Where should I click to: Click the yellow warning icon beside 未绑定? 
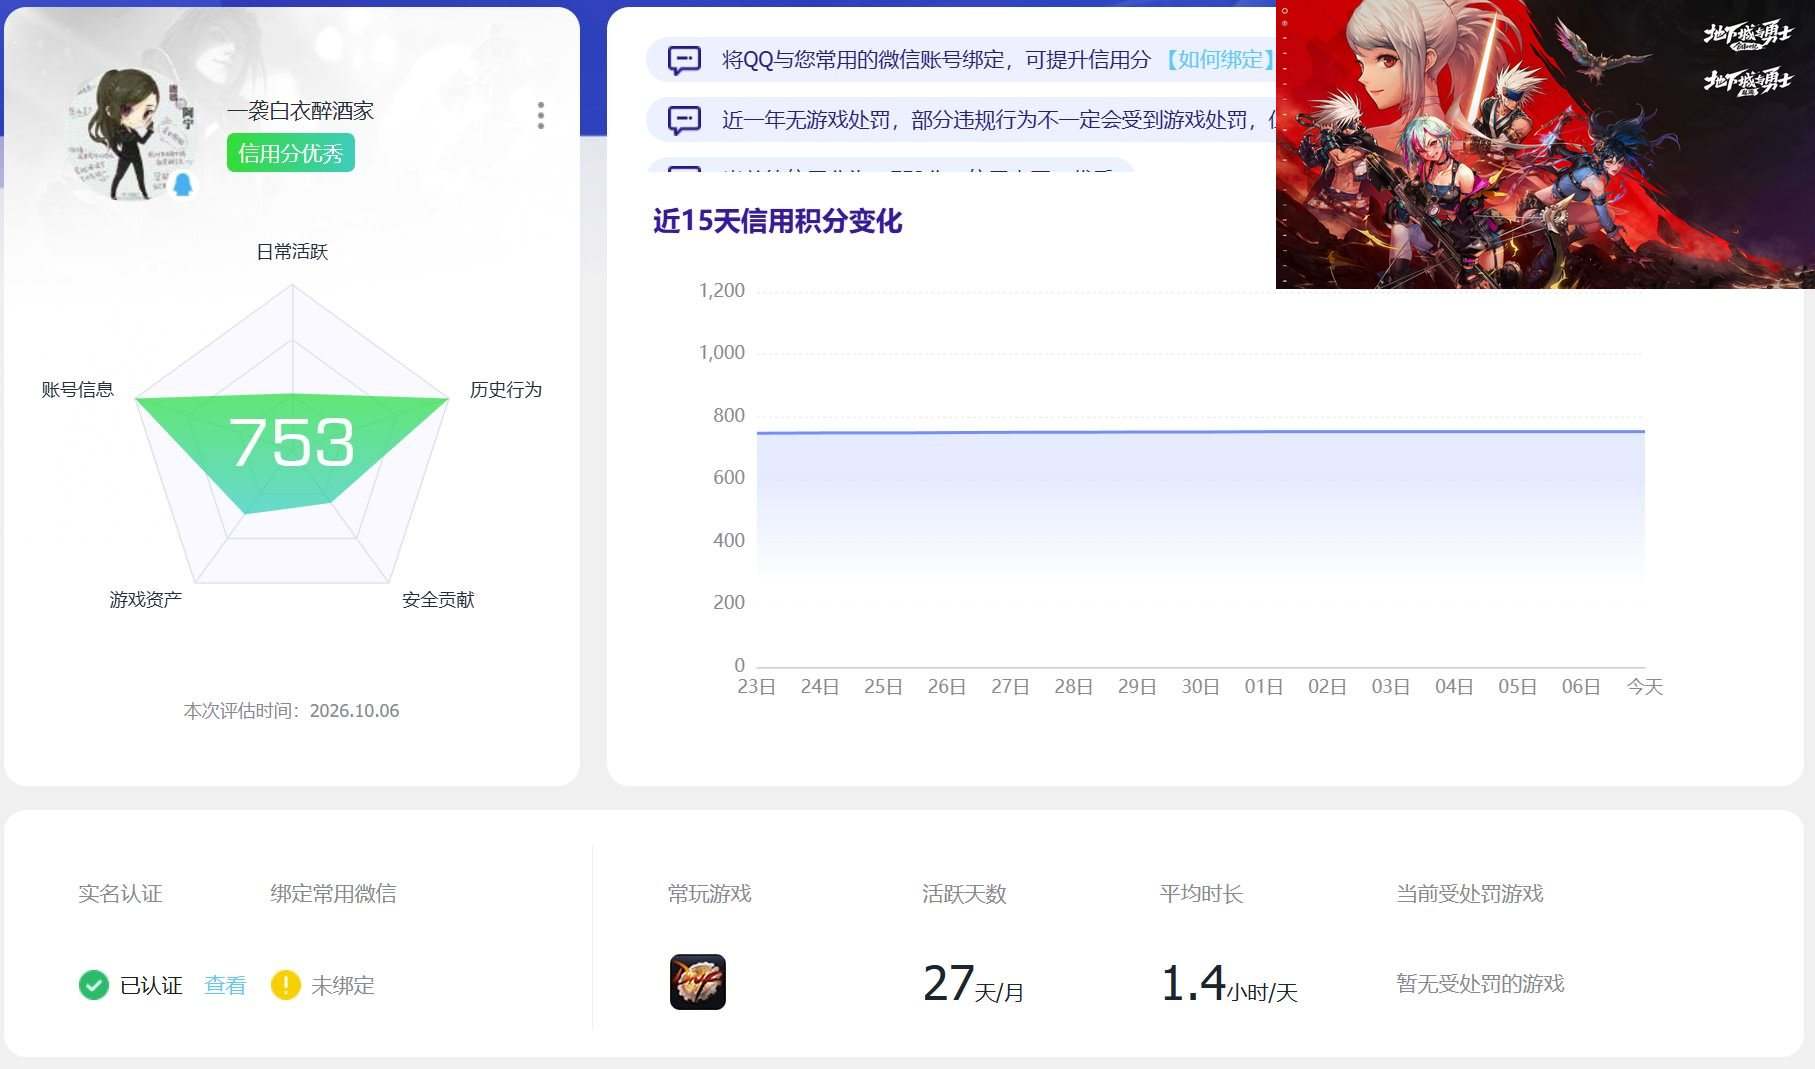coord(286,985)
